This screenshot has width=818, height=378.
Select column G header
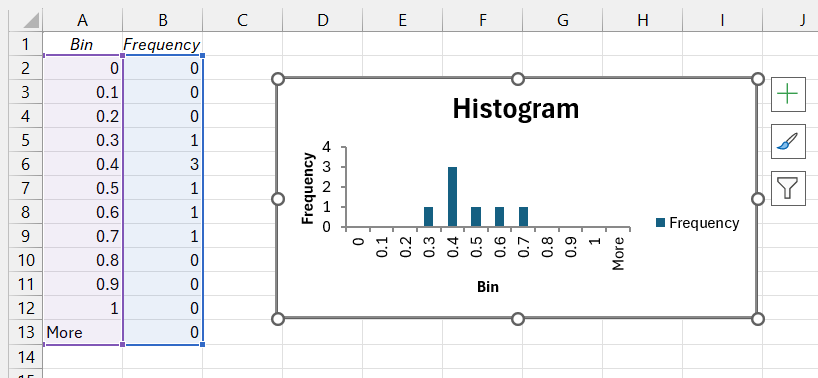click(562, 20)
